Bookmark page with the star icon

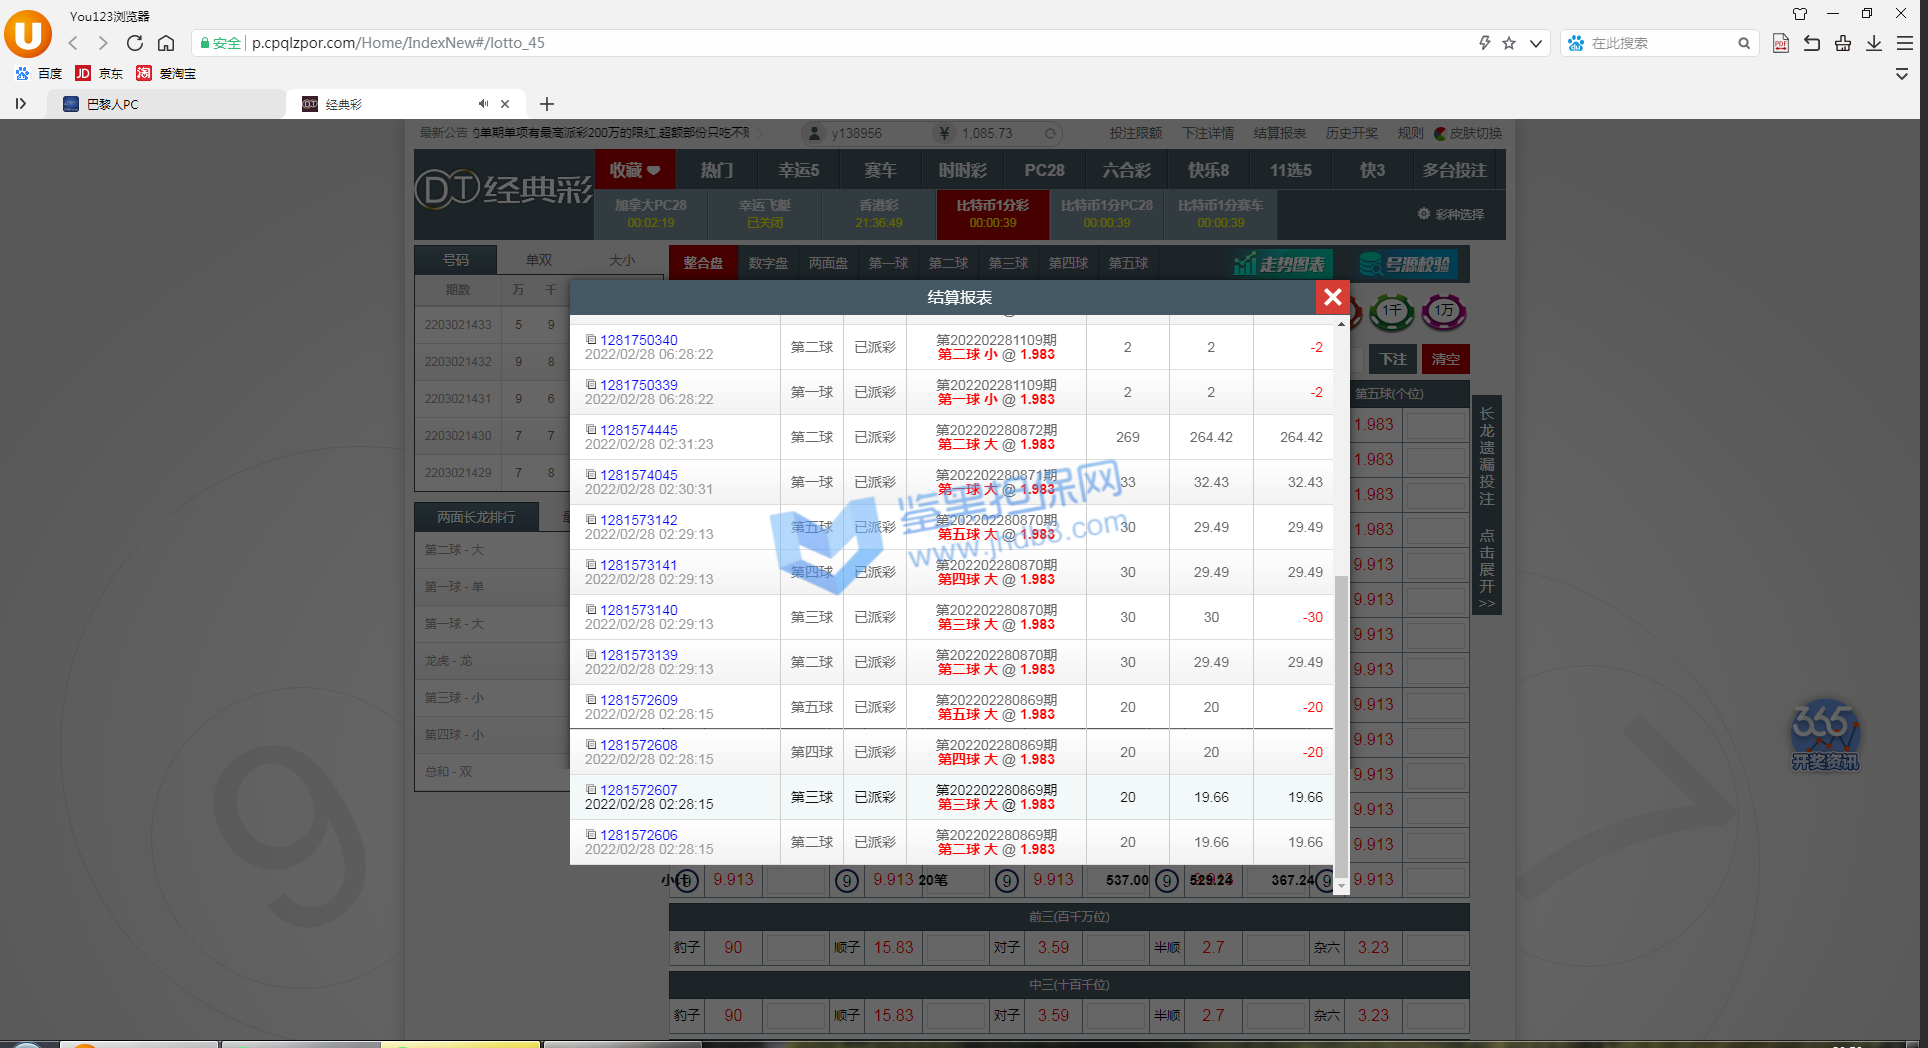[1509, 43]
